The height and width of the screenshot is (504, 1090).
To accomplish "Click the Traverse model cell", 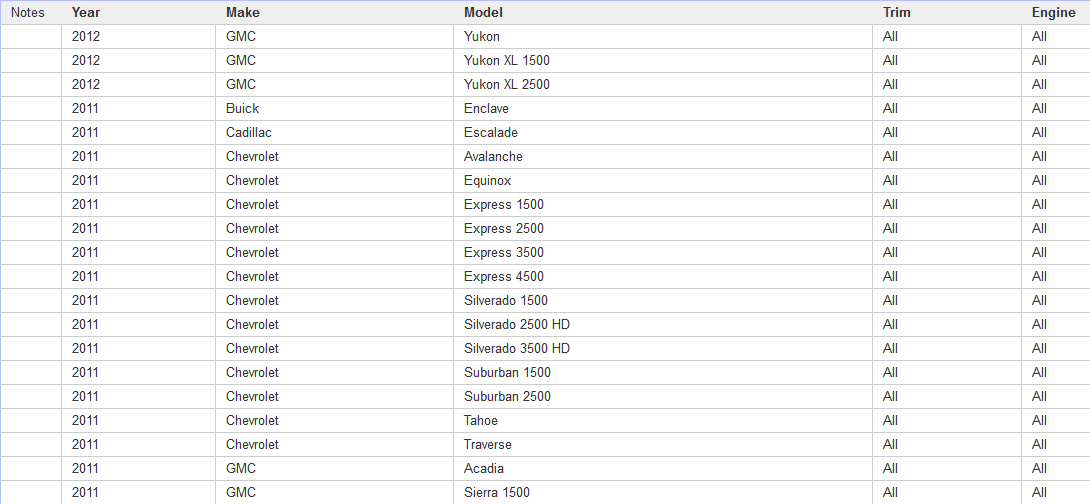I will click(x=487, y=444).
